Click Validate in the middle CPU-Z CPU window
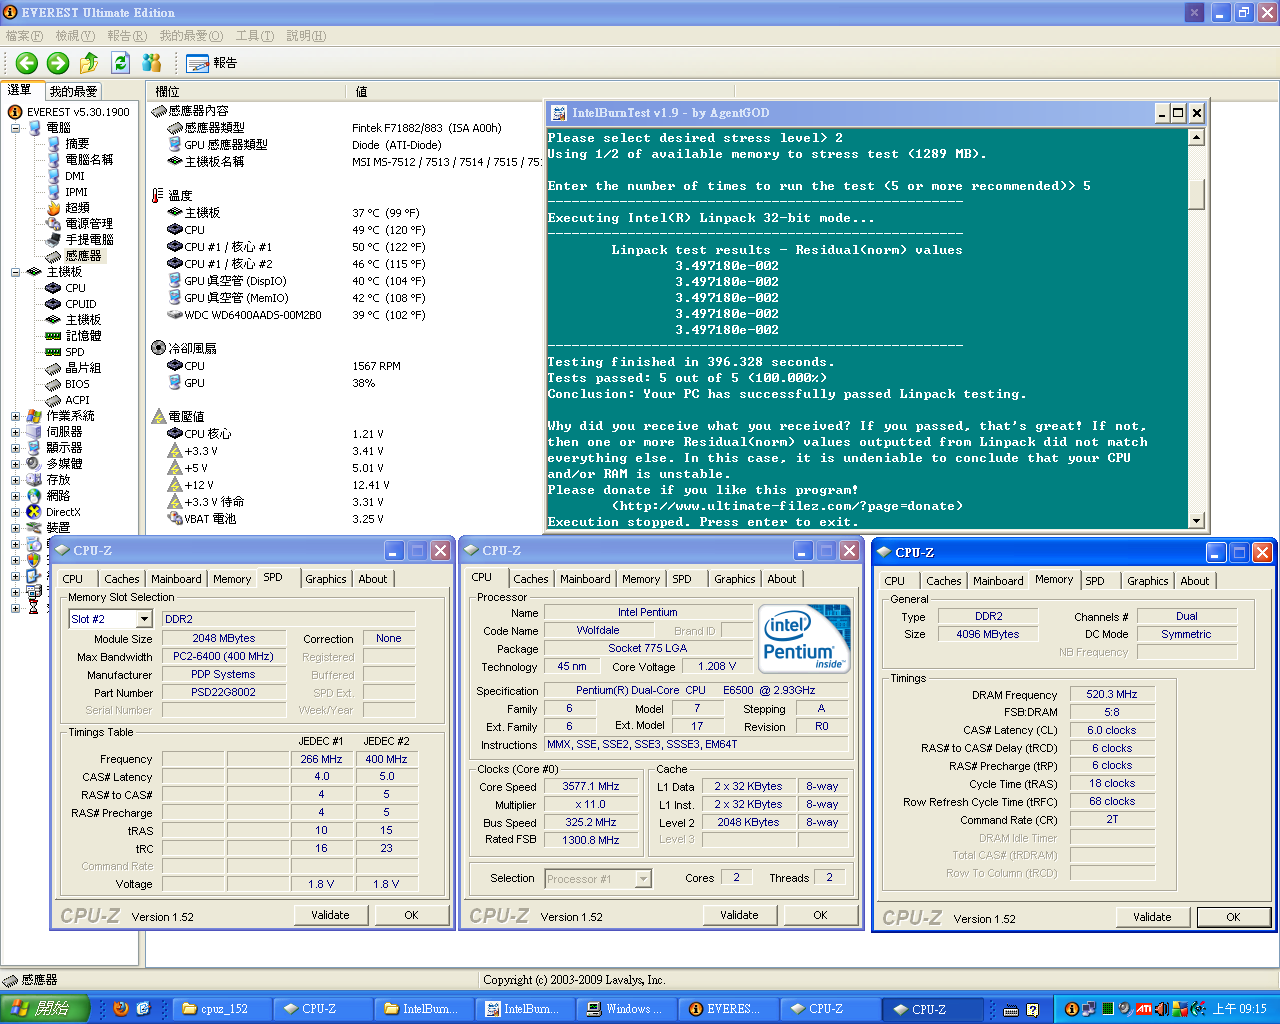The width and height of the screenshot is (1280, 1024). (739, 915)
